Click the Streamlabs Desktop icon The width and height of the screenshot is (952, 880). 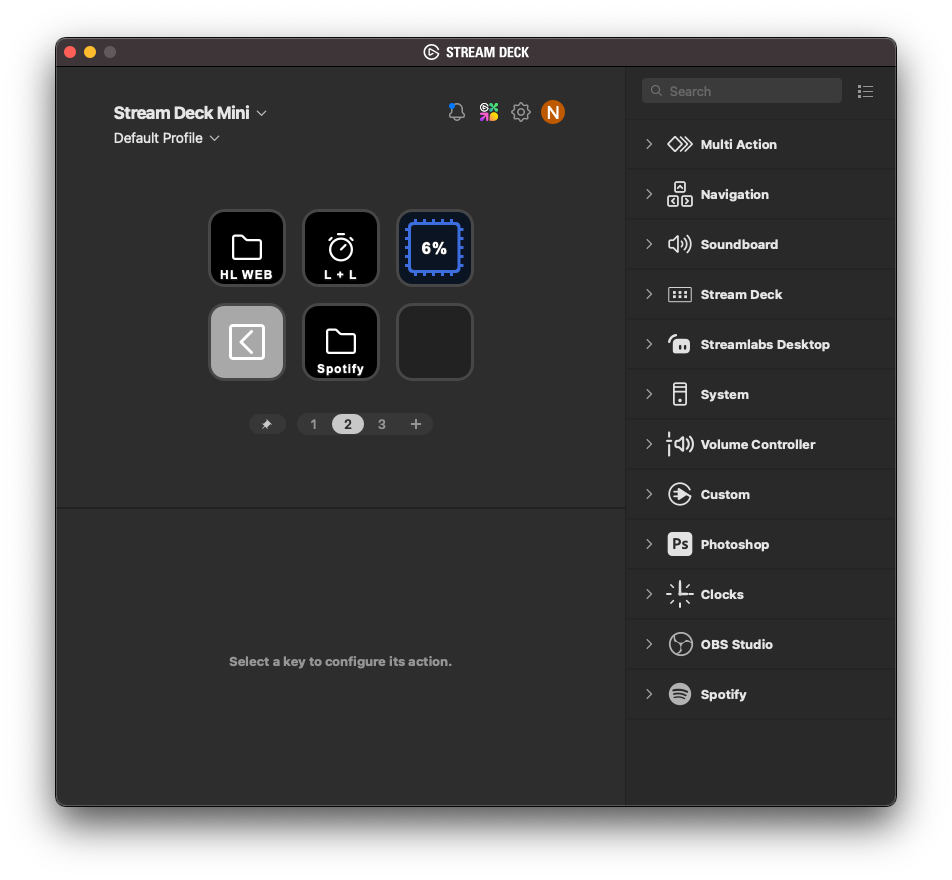(x=680, y=344)
